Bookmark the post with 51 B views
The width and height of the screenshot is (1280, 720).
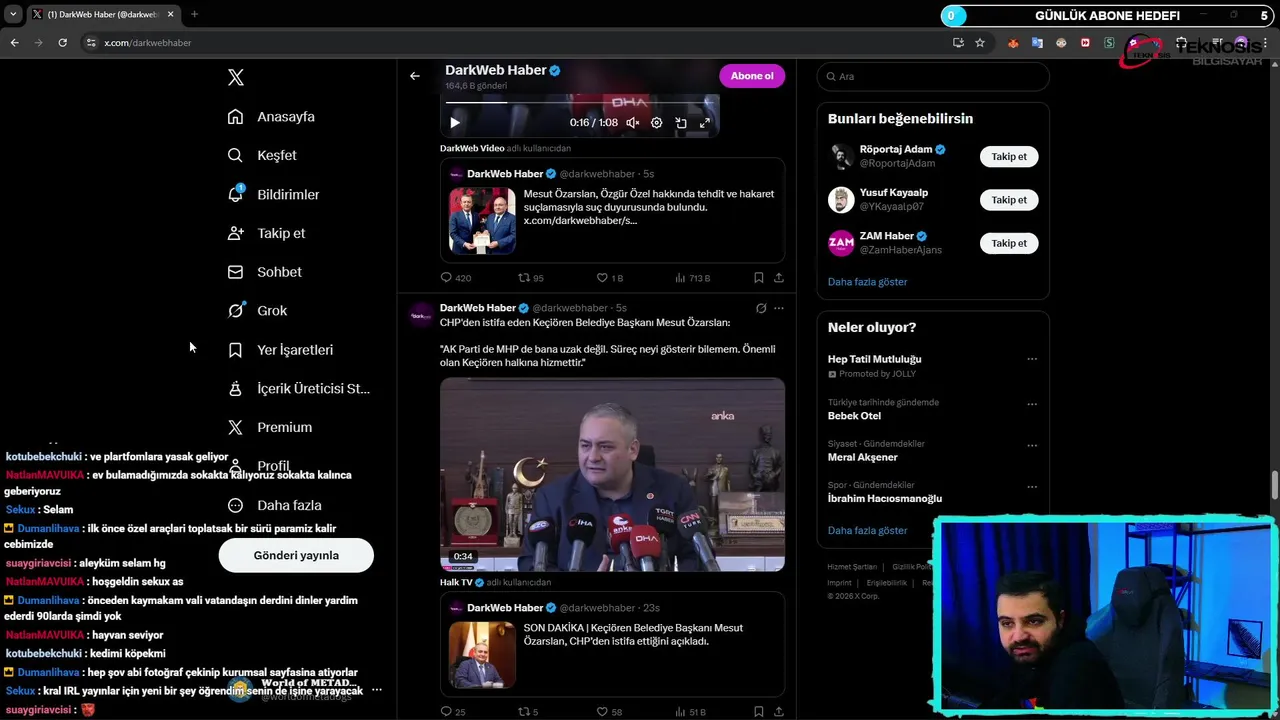click(759, 712)
